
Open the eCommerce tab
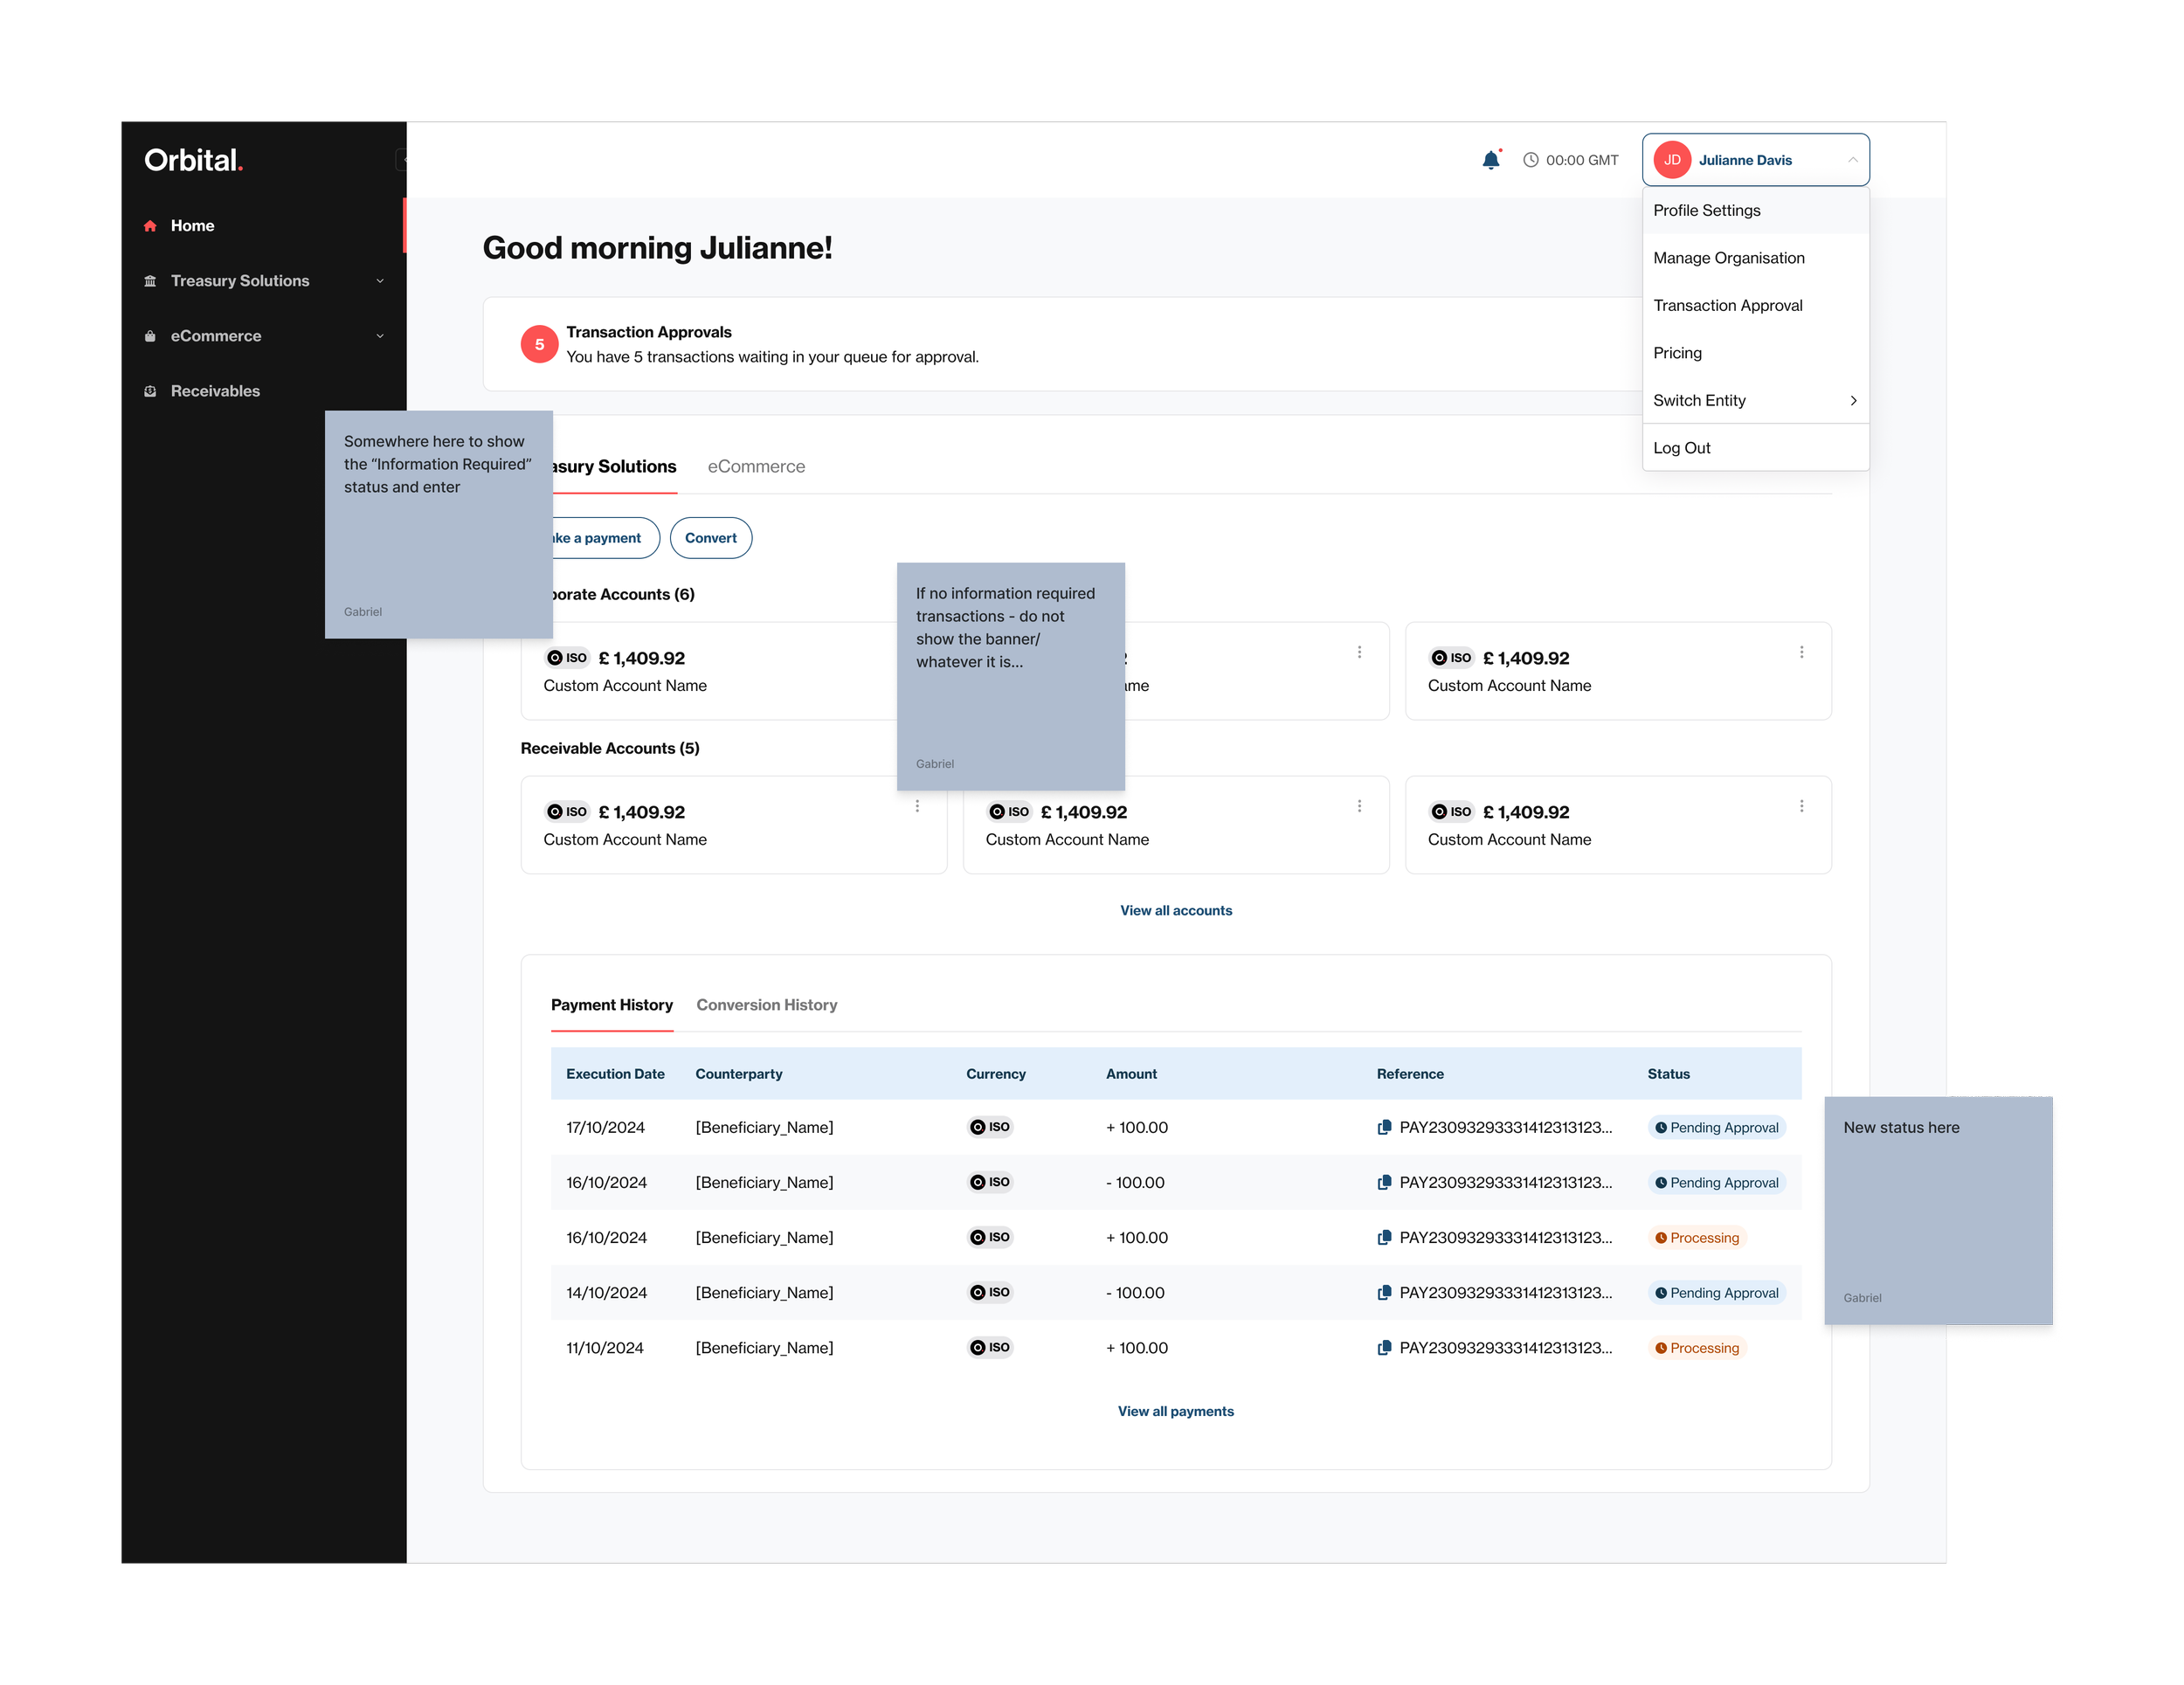click(x=756, y=467)
